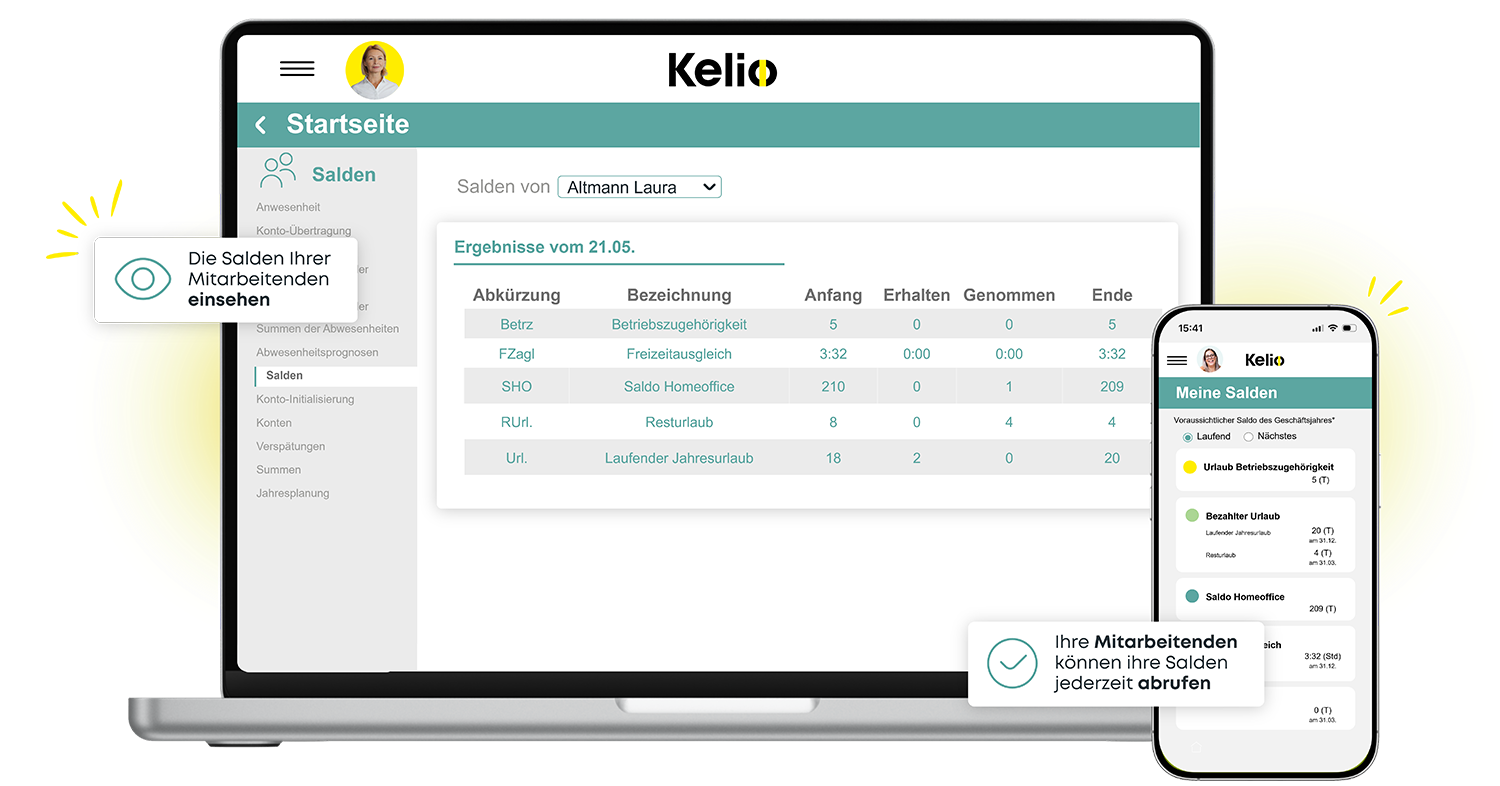Click the Abkürzung column header
1500x786 pixels.
517,295
